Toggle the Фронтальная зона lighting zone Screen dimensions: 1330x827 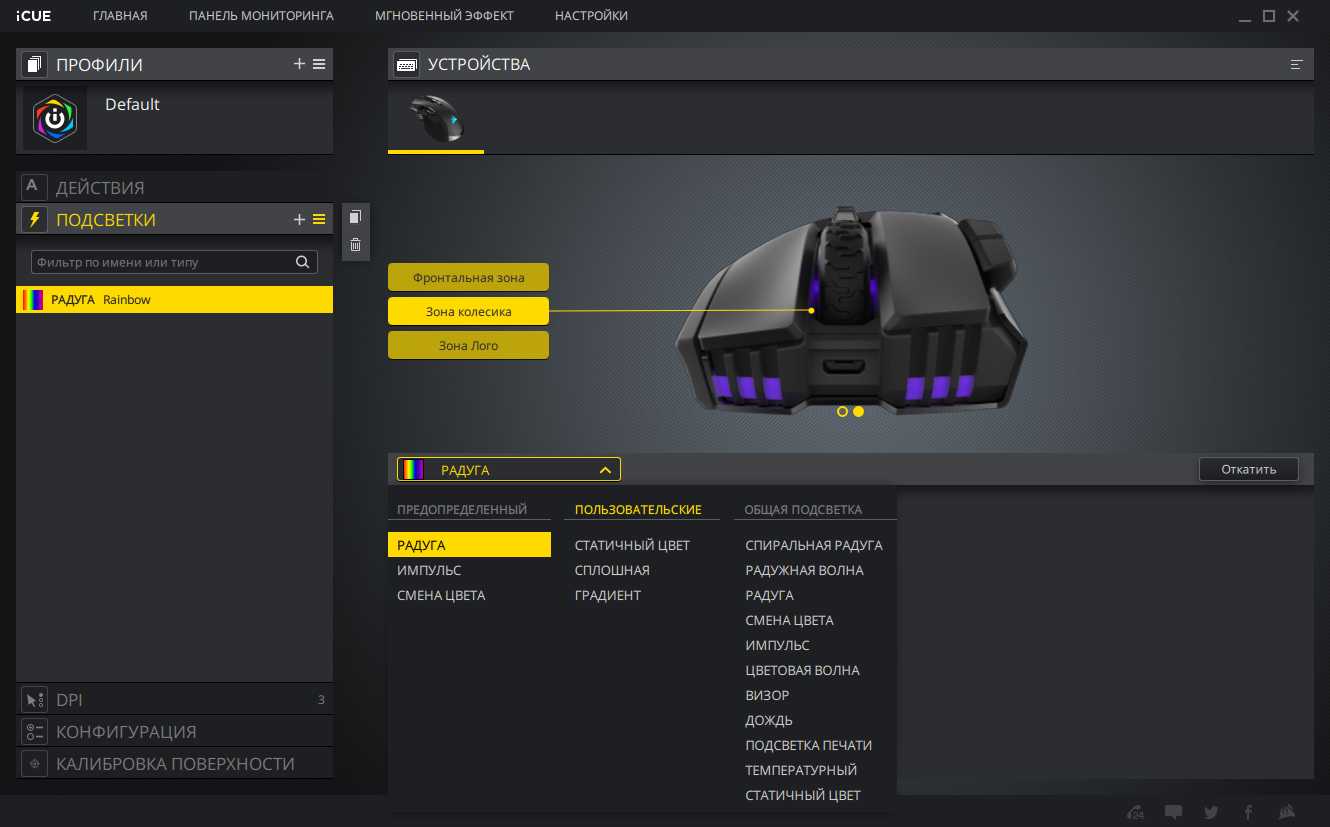(468, 278)
